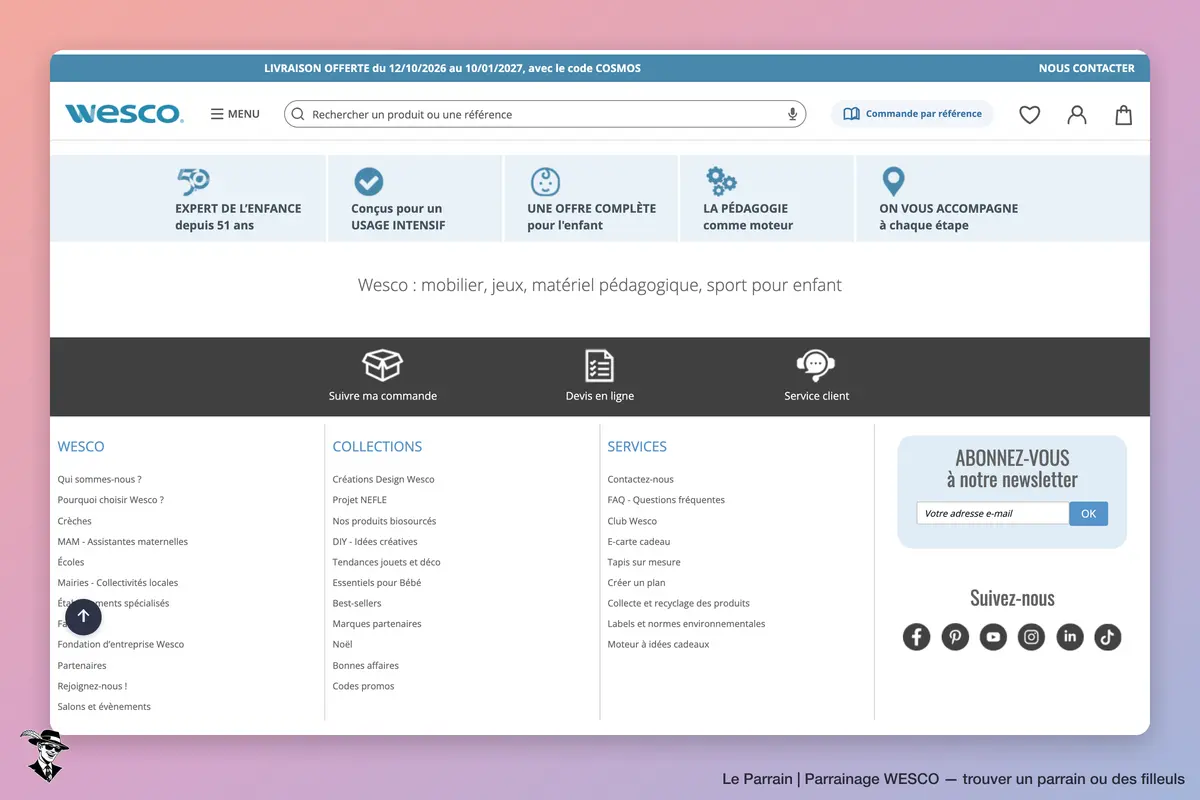Focus the product search field
Screen dimensions: 1200x800
pyautogui.click(x=545, y=114)
